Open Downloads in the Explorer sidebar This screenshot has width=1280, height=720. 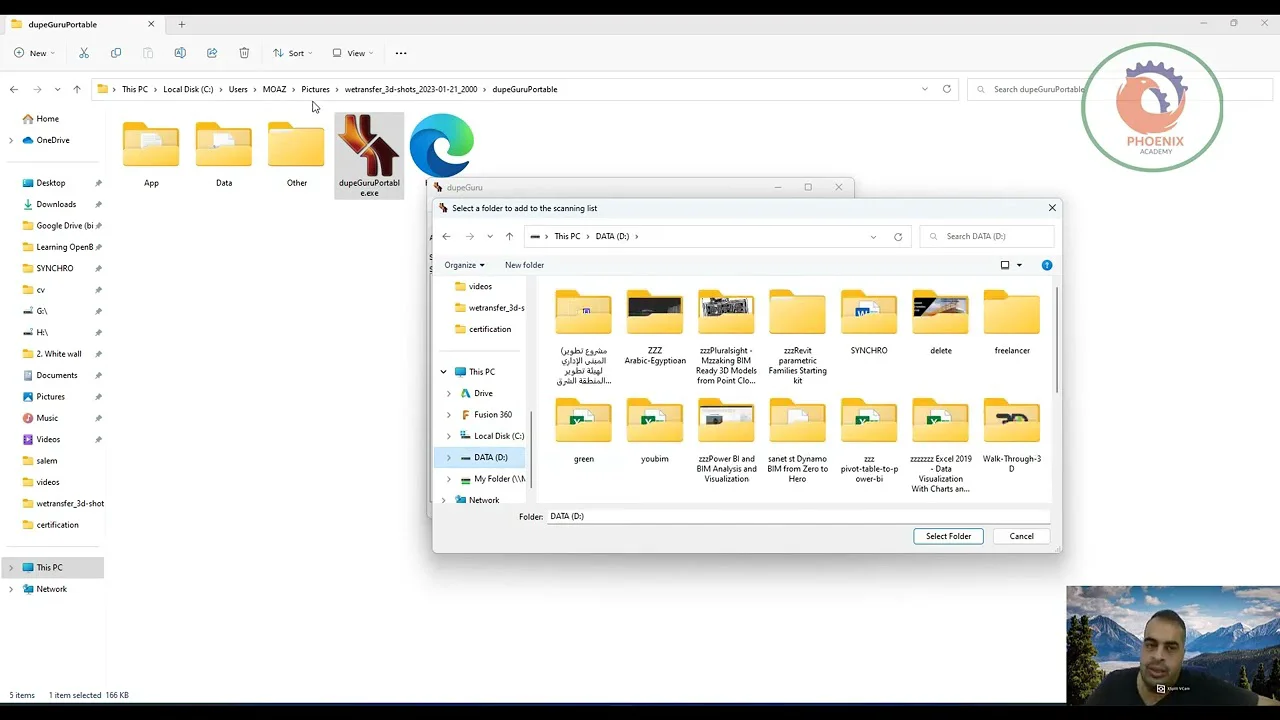(56, 204)
